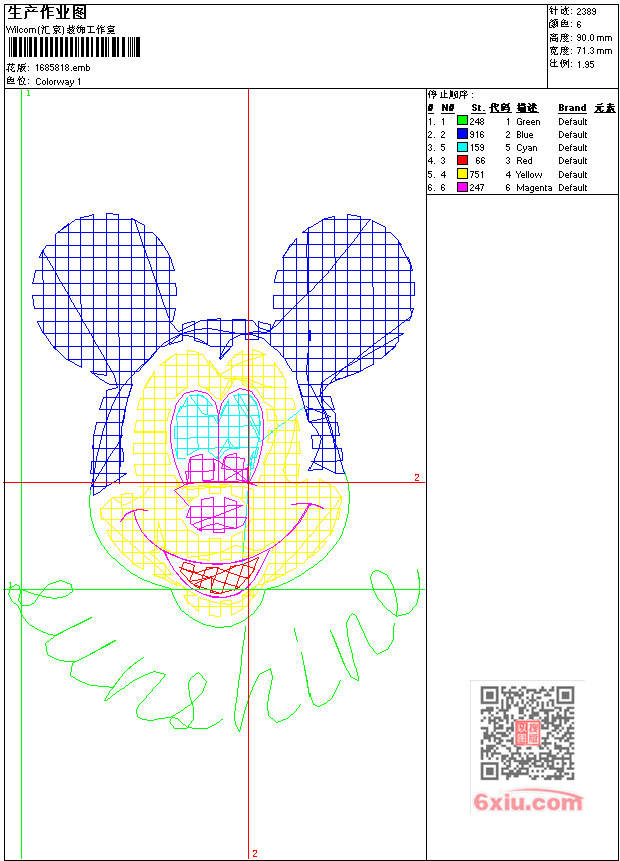Select stitch count 247 in Magenta row

click(x=477, y=188)
